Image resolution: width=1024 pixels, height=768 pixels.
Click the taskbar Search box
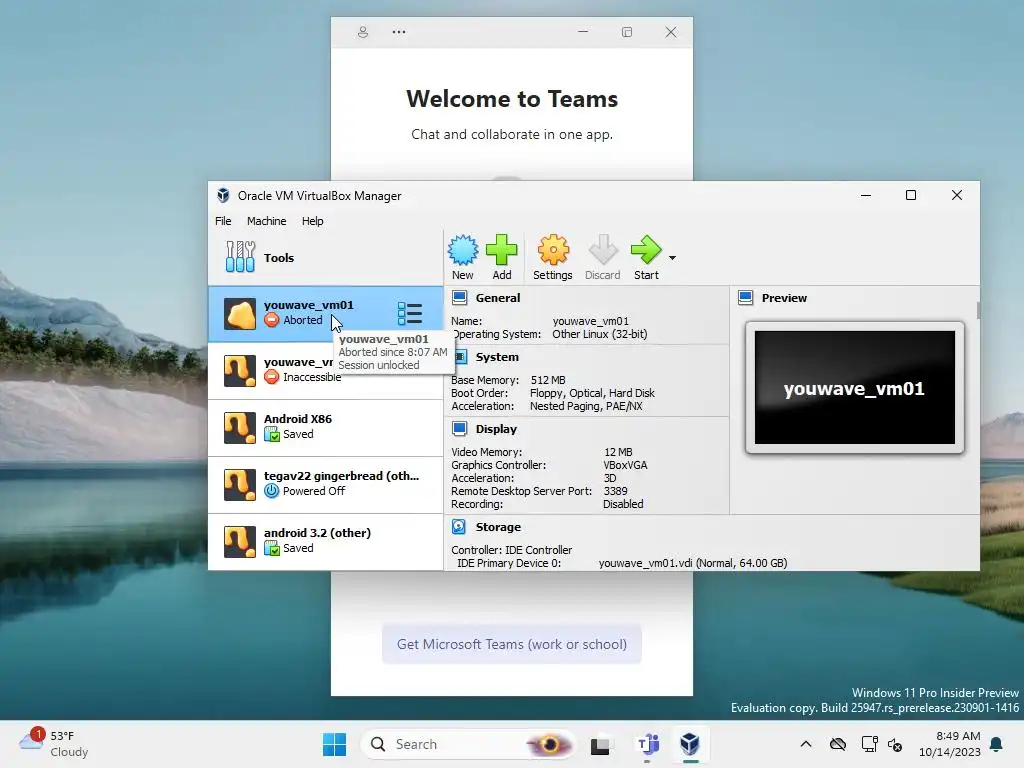coord(469,744)
